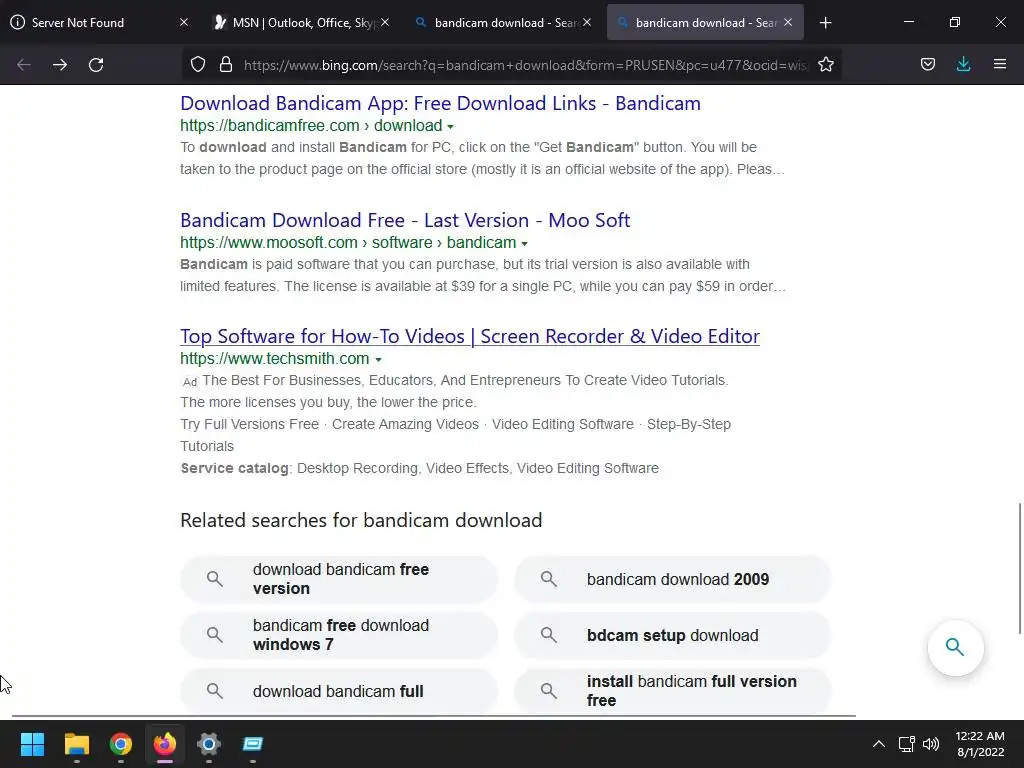1024x768 pixels.
Task: Bookmark this page with the star icon
Action: 825,65
